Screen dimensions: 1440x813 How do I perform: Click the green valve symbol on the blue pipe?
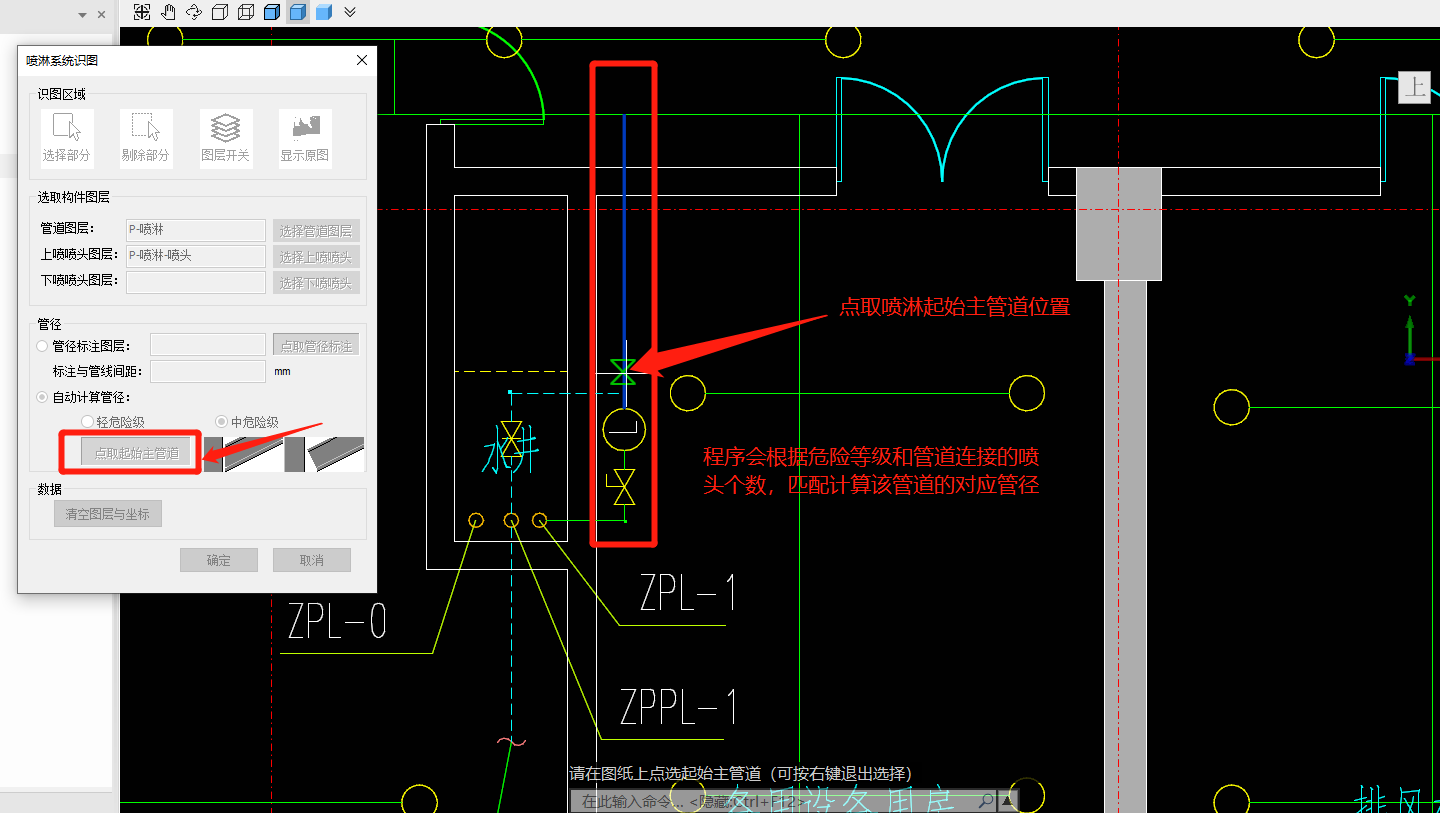pos(623,372)
